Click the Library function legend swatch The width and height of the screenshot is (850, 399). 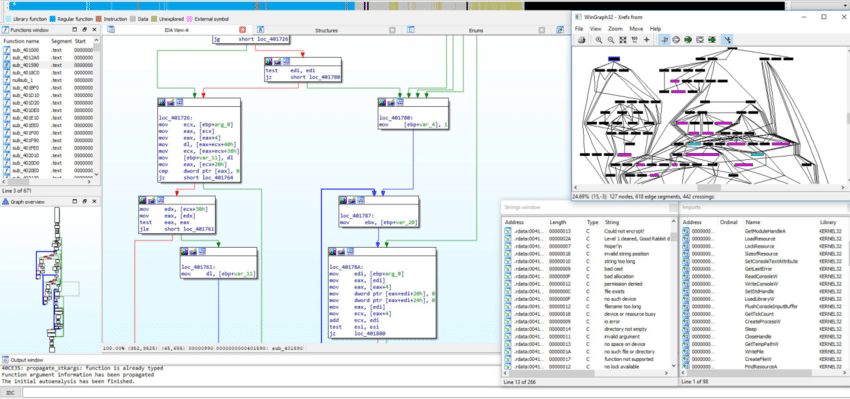pyautogui.click(x=8, y=19)
